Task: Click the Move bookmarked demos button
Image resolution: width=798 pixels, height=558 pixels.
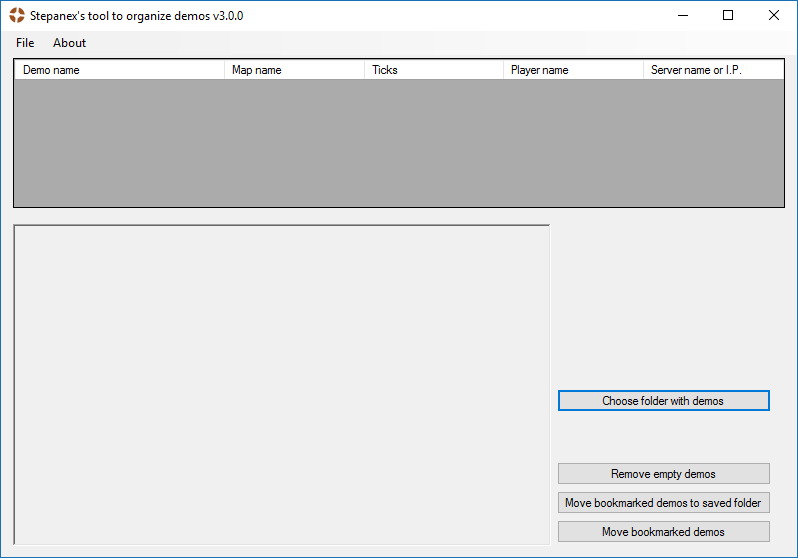Action: (664, 532)
